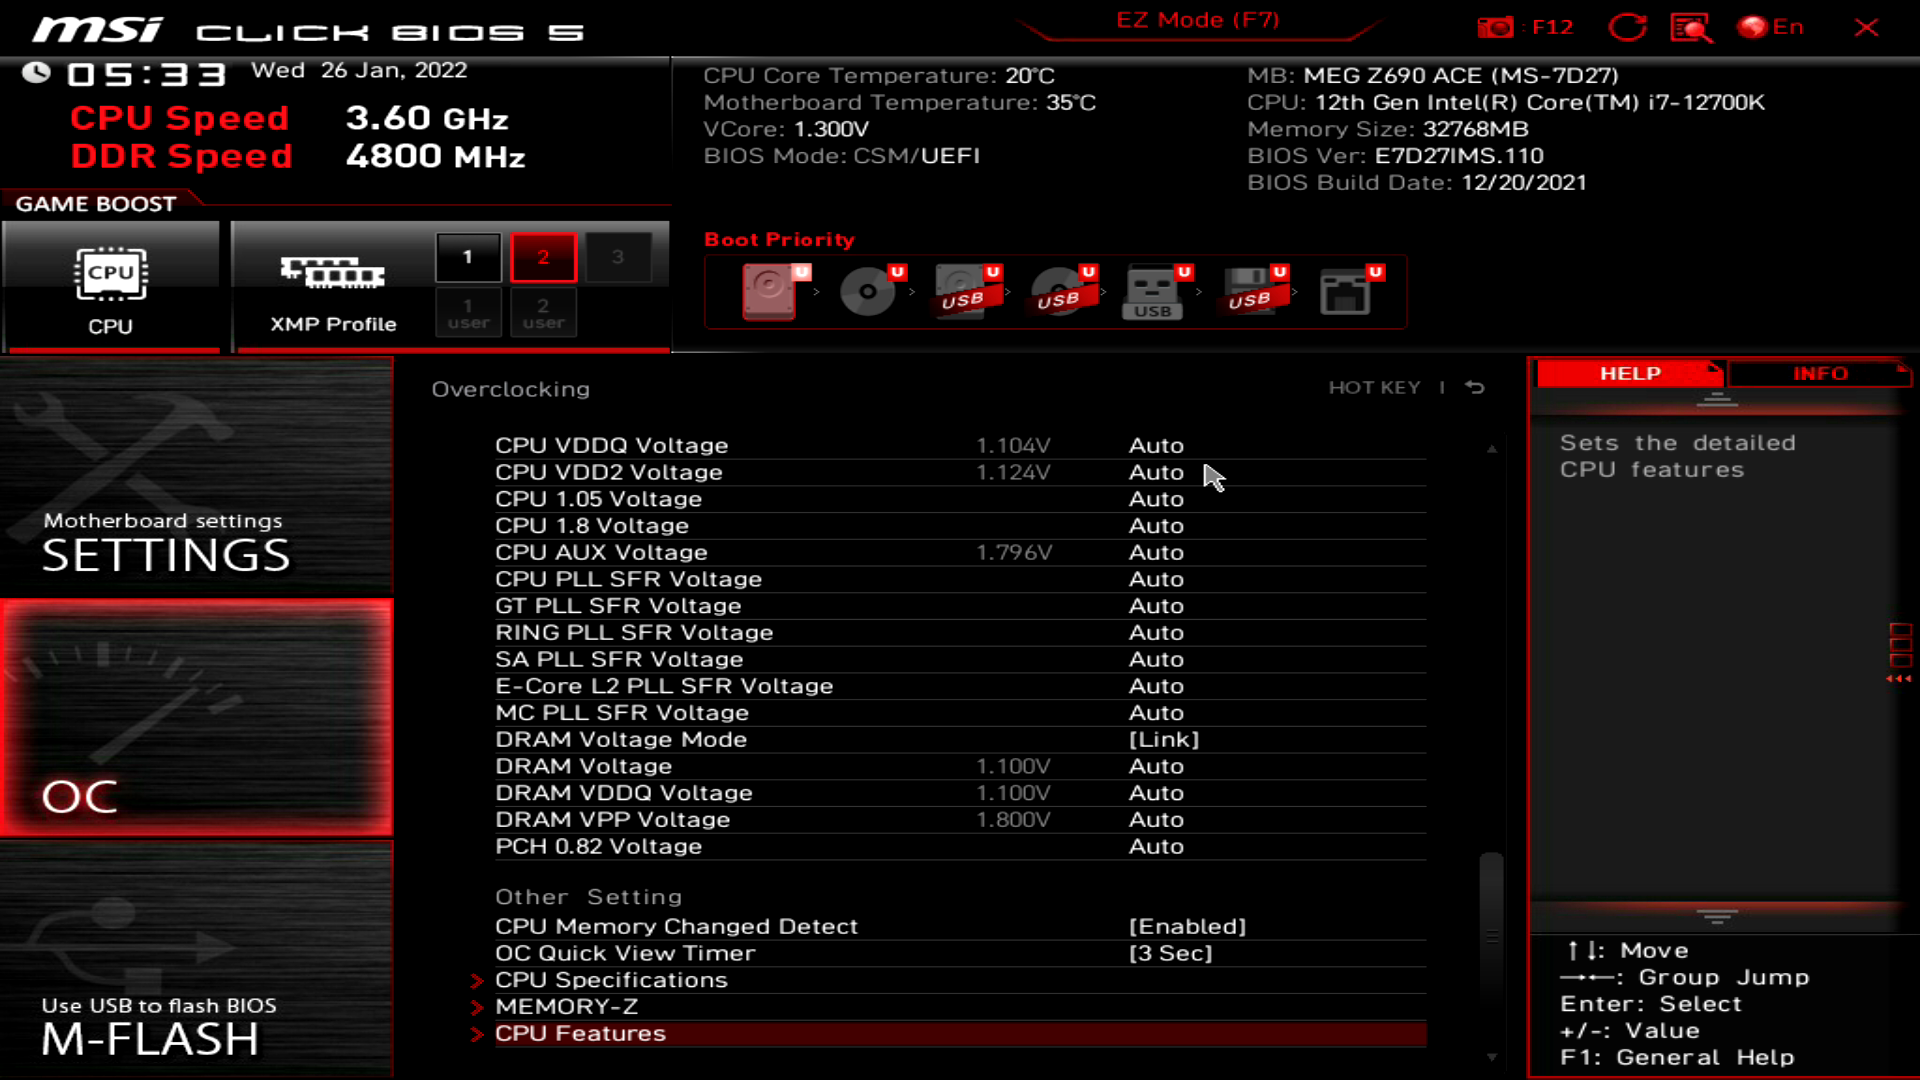The width and height of the screenshot is (1920, 1080).
Task: Toggle CPU Memory Changed Detect setting
Action: pos(1188,926)
